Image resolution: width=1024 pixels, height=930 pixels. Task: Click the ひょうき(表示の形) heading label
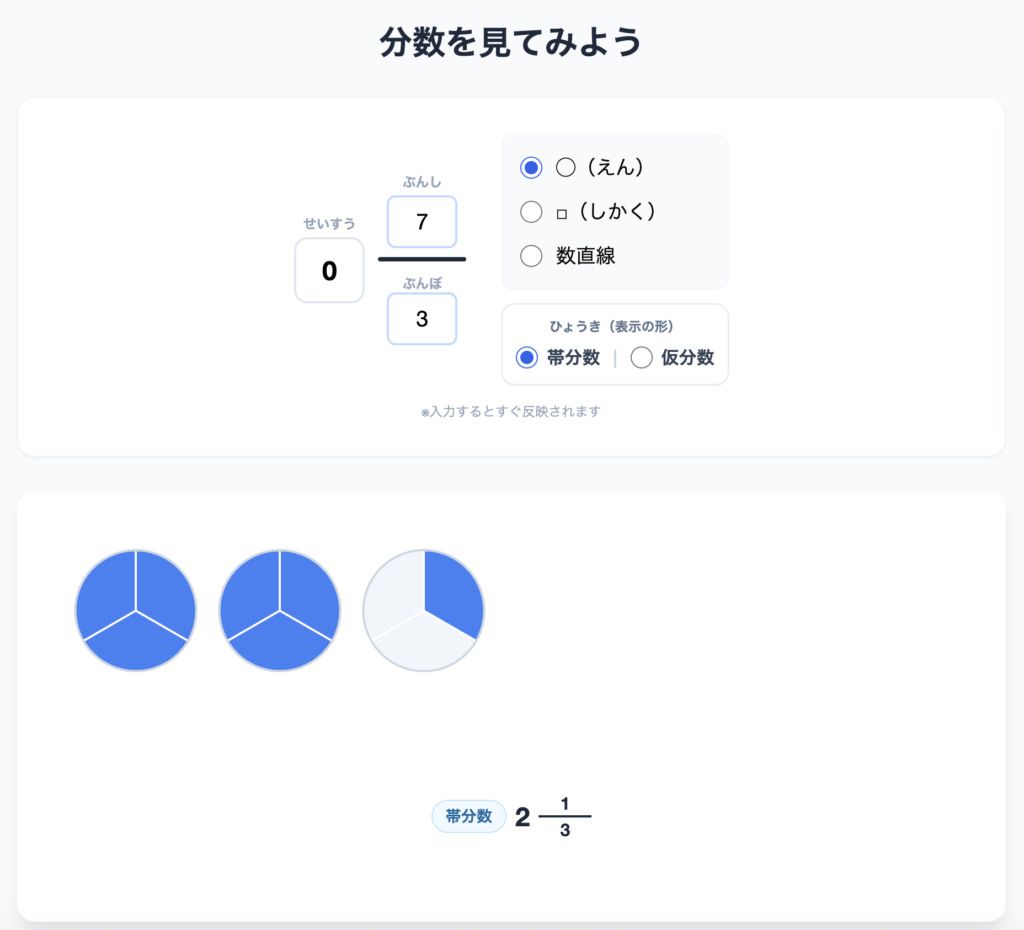[615, 326]
